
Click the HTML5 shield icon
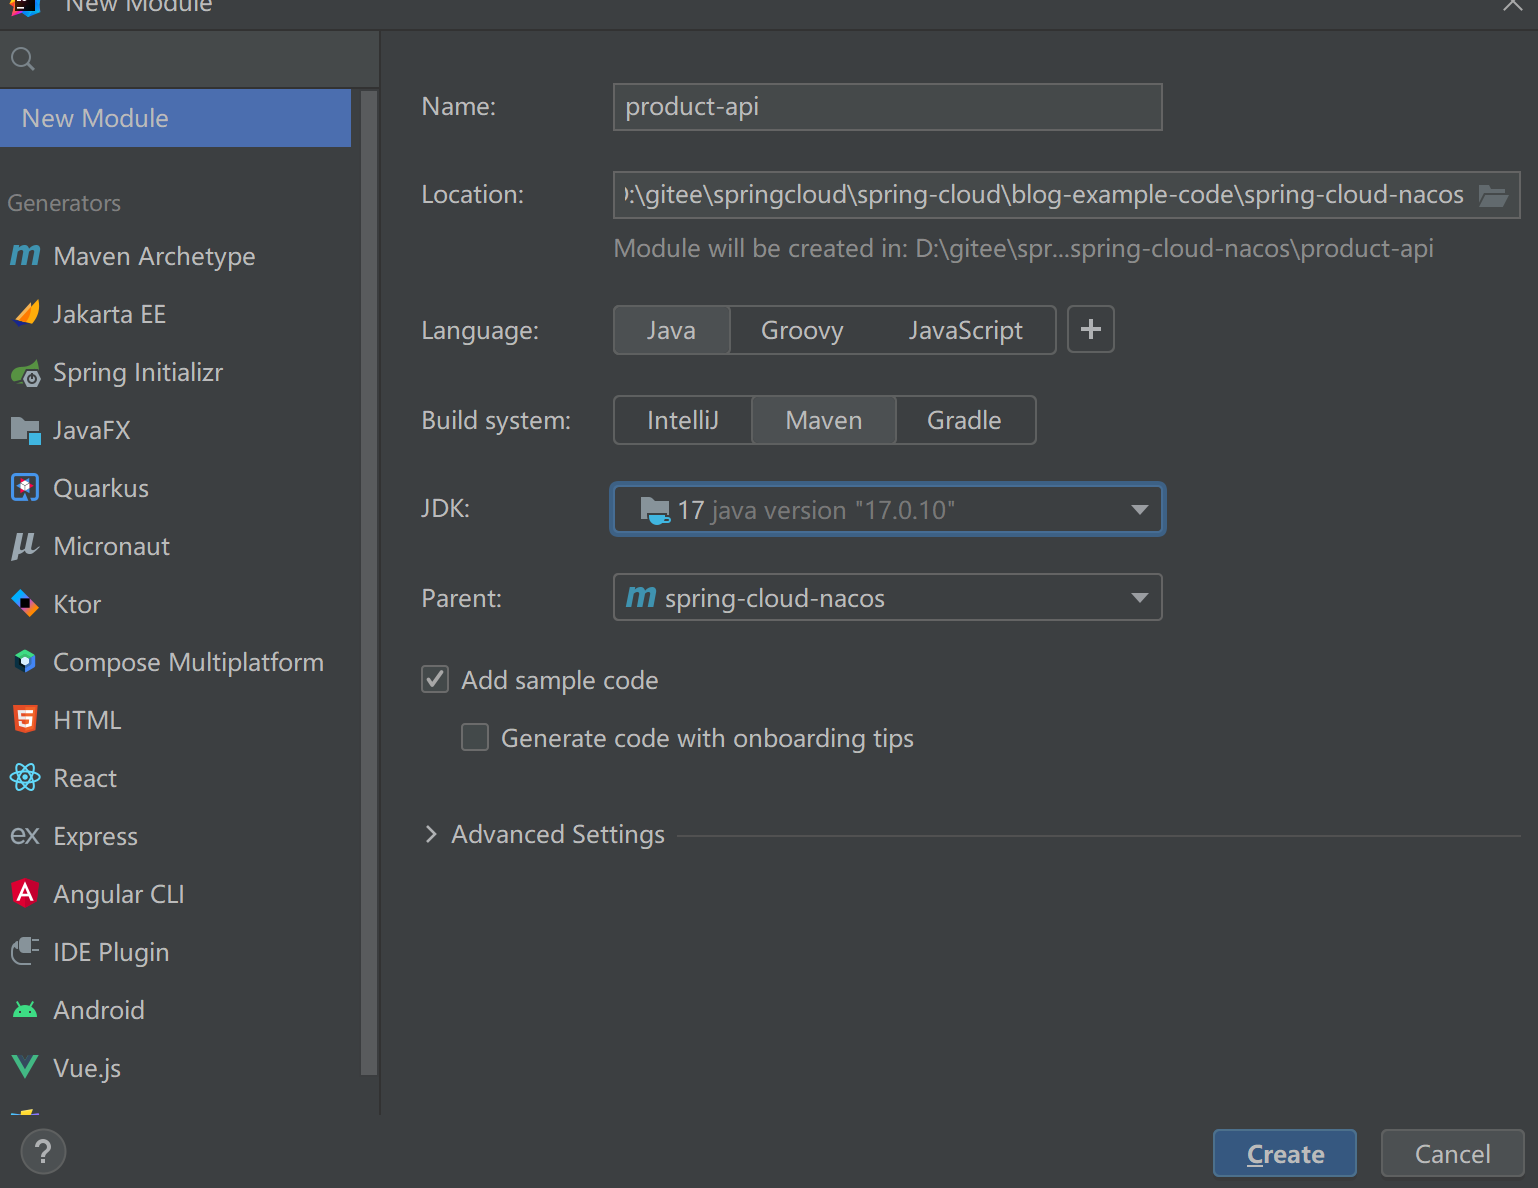tap(25, 719)
